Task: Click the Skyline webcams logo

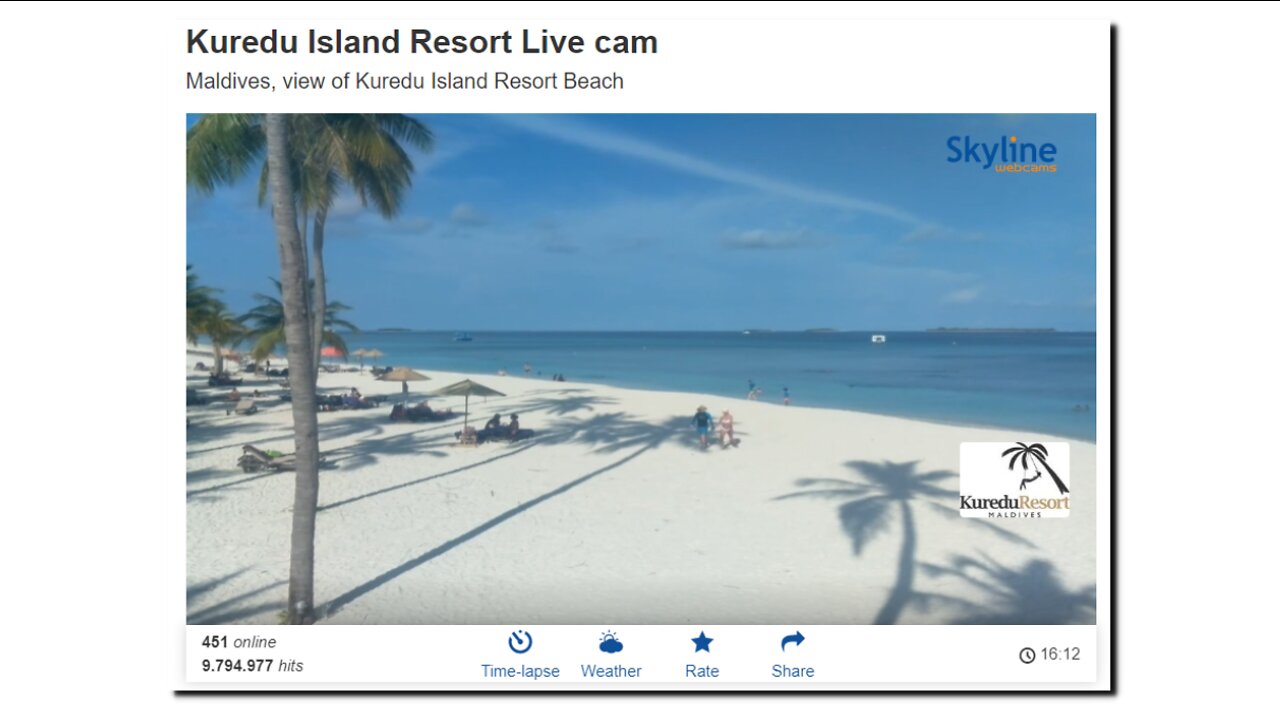Action: [1001, 153]
